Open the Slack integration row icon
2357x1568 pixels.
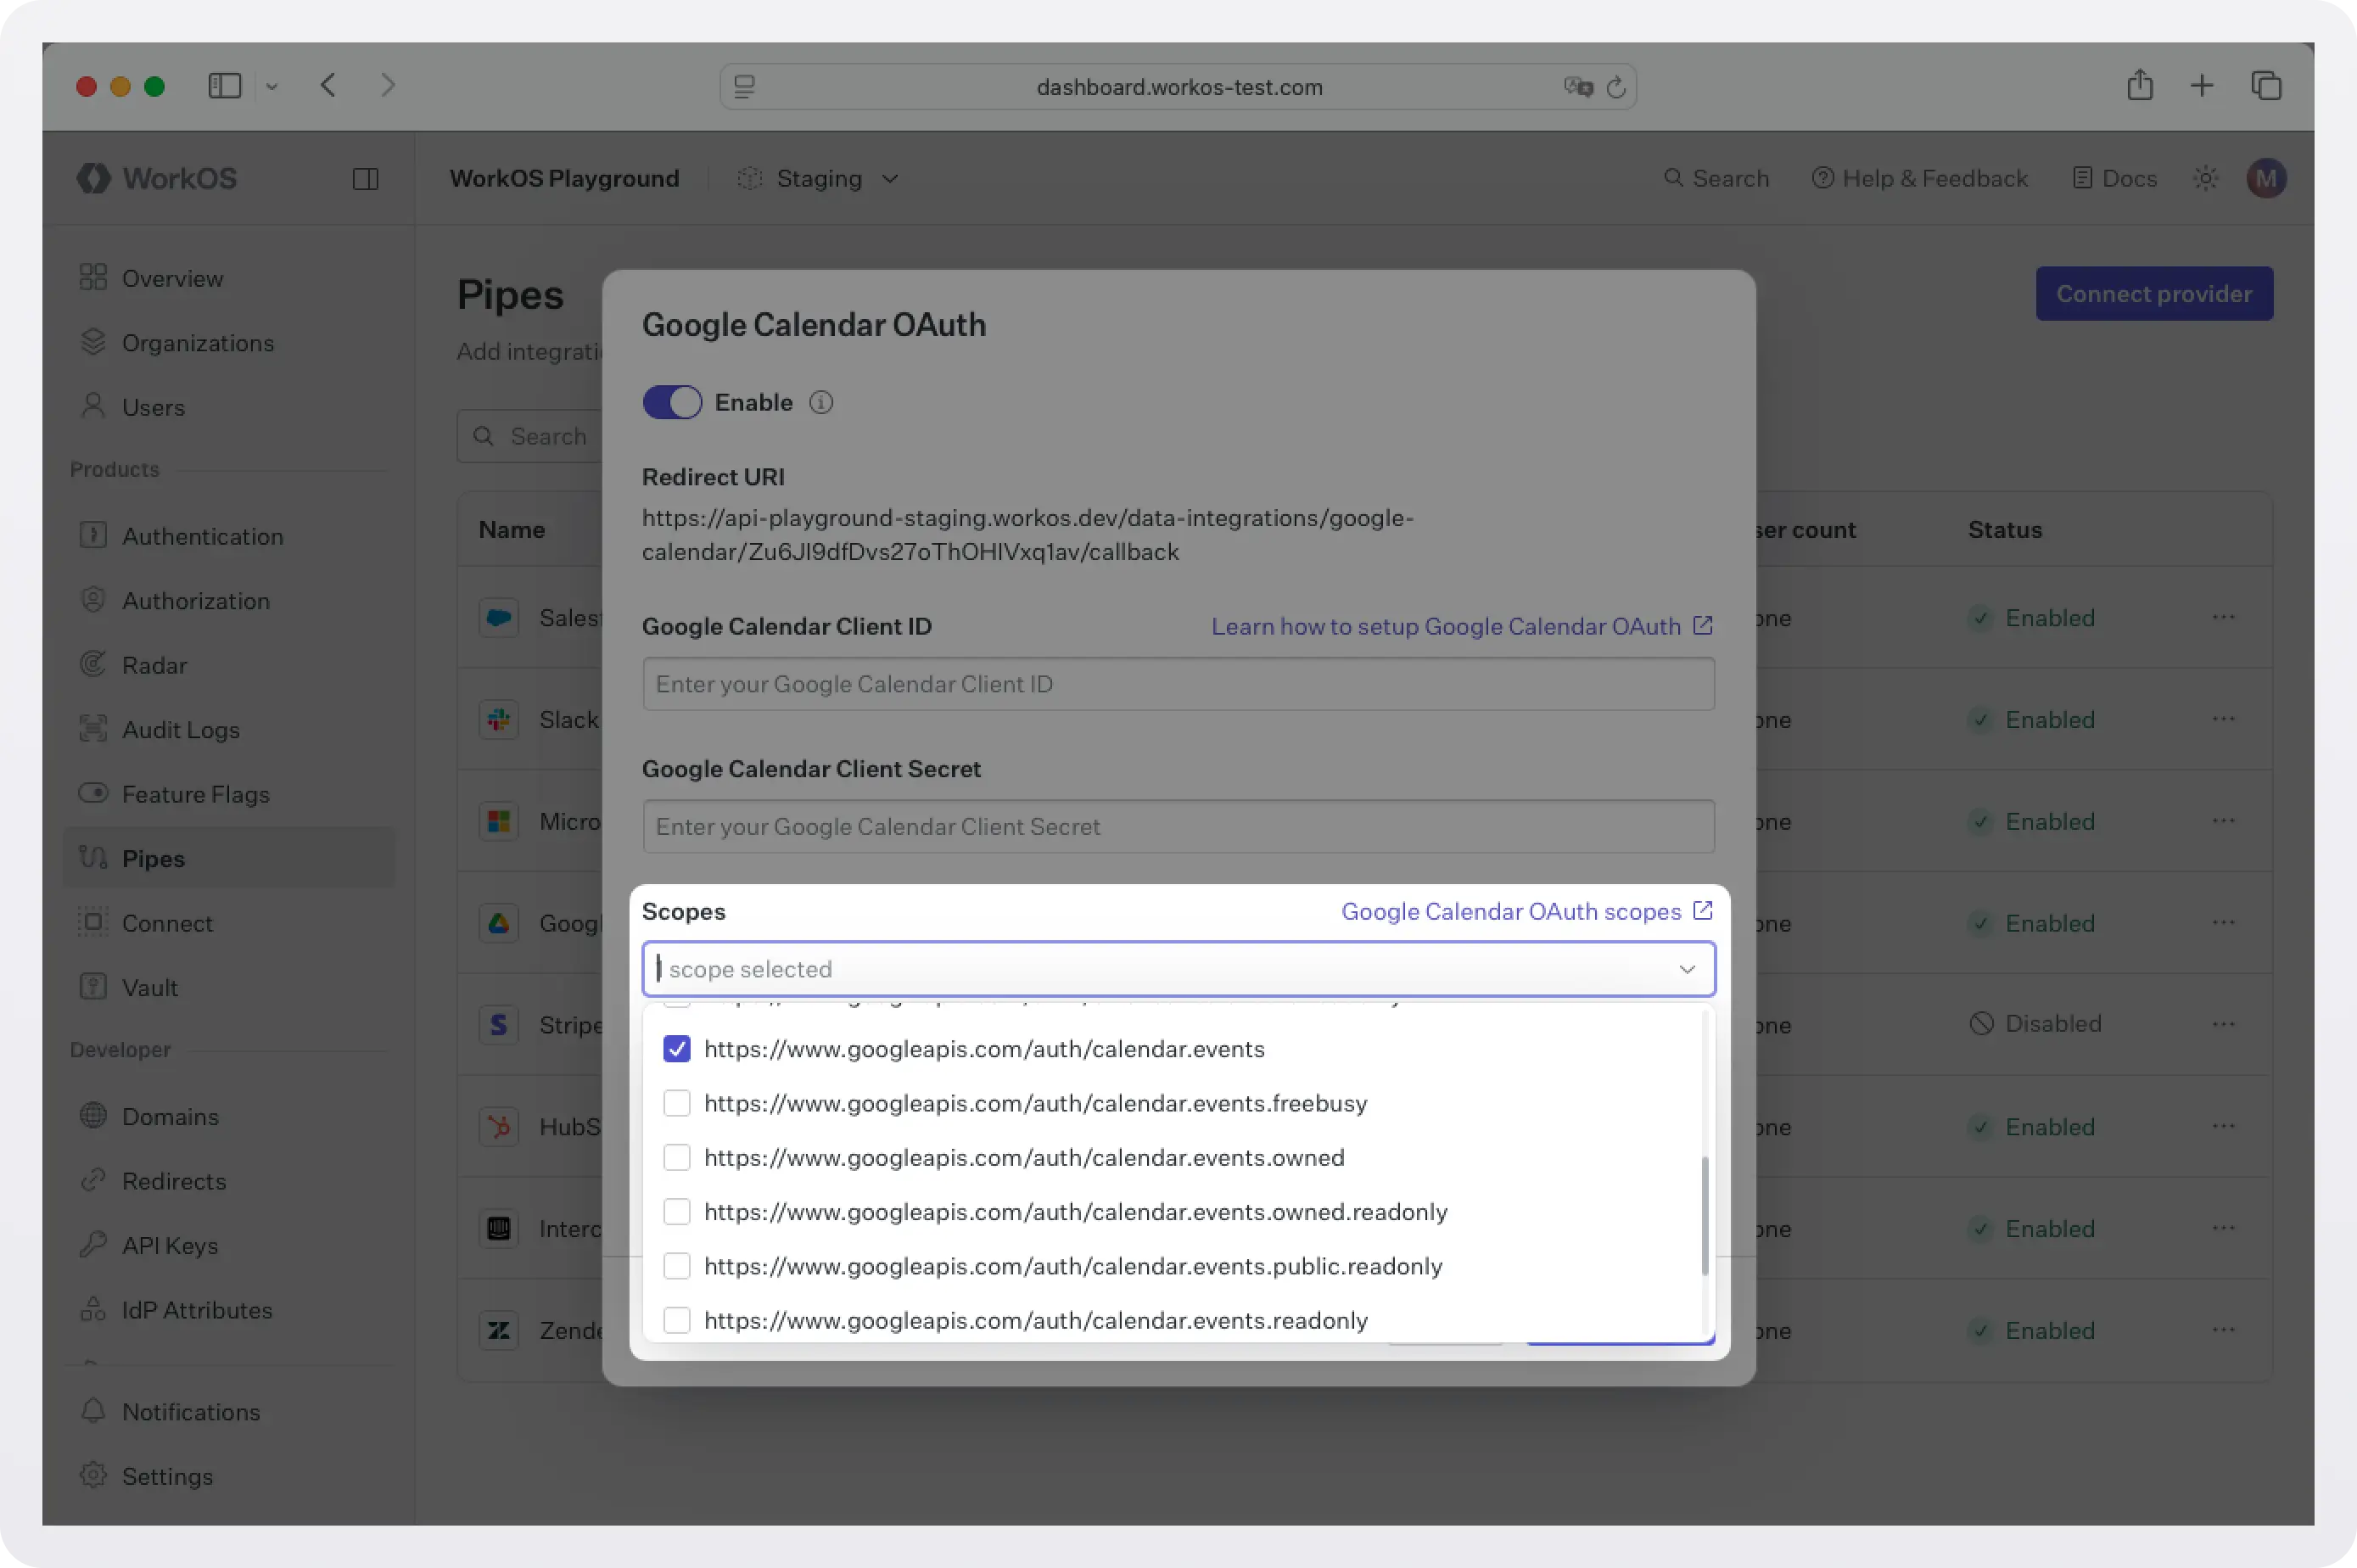click(499, 719)
